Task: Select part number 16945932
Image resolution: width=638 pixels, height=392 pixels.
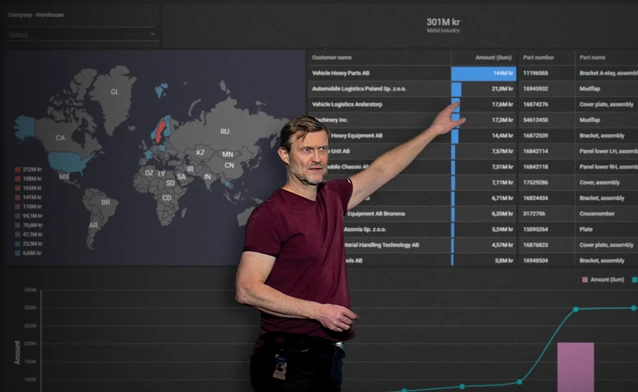Action: [535, 89]
